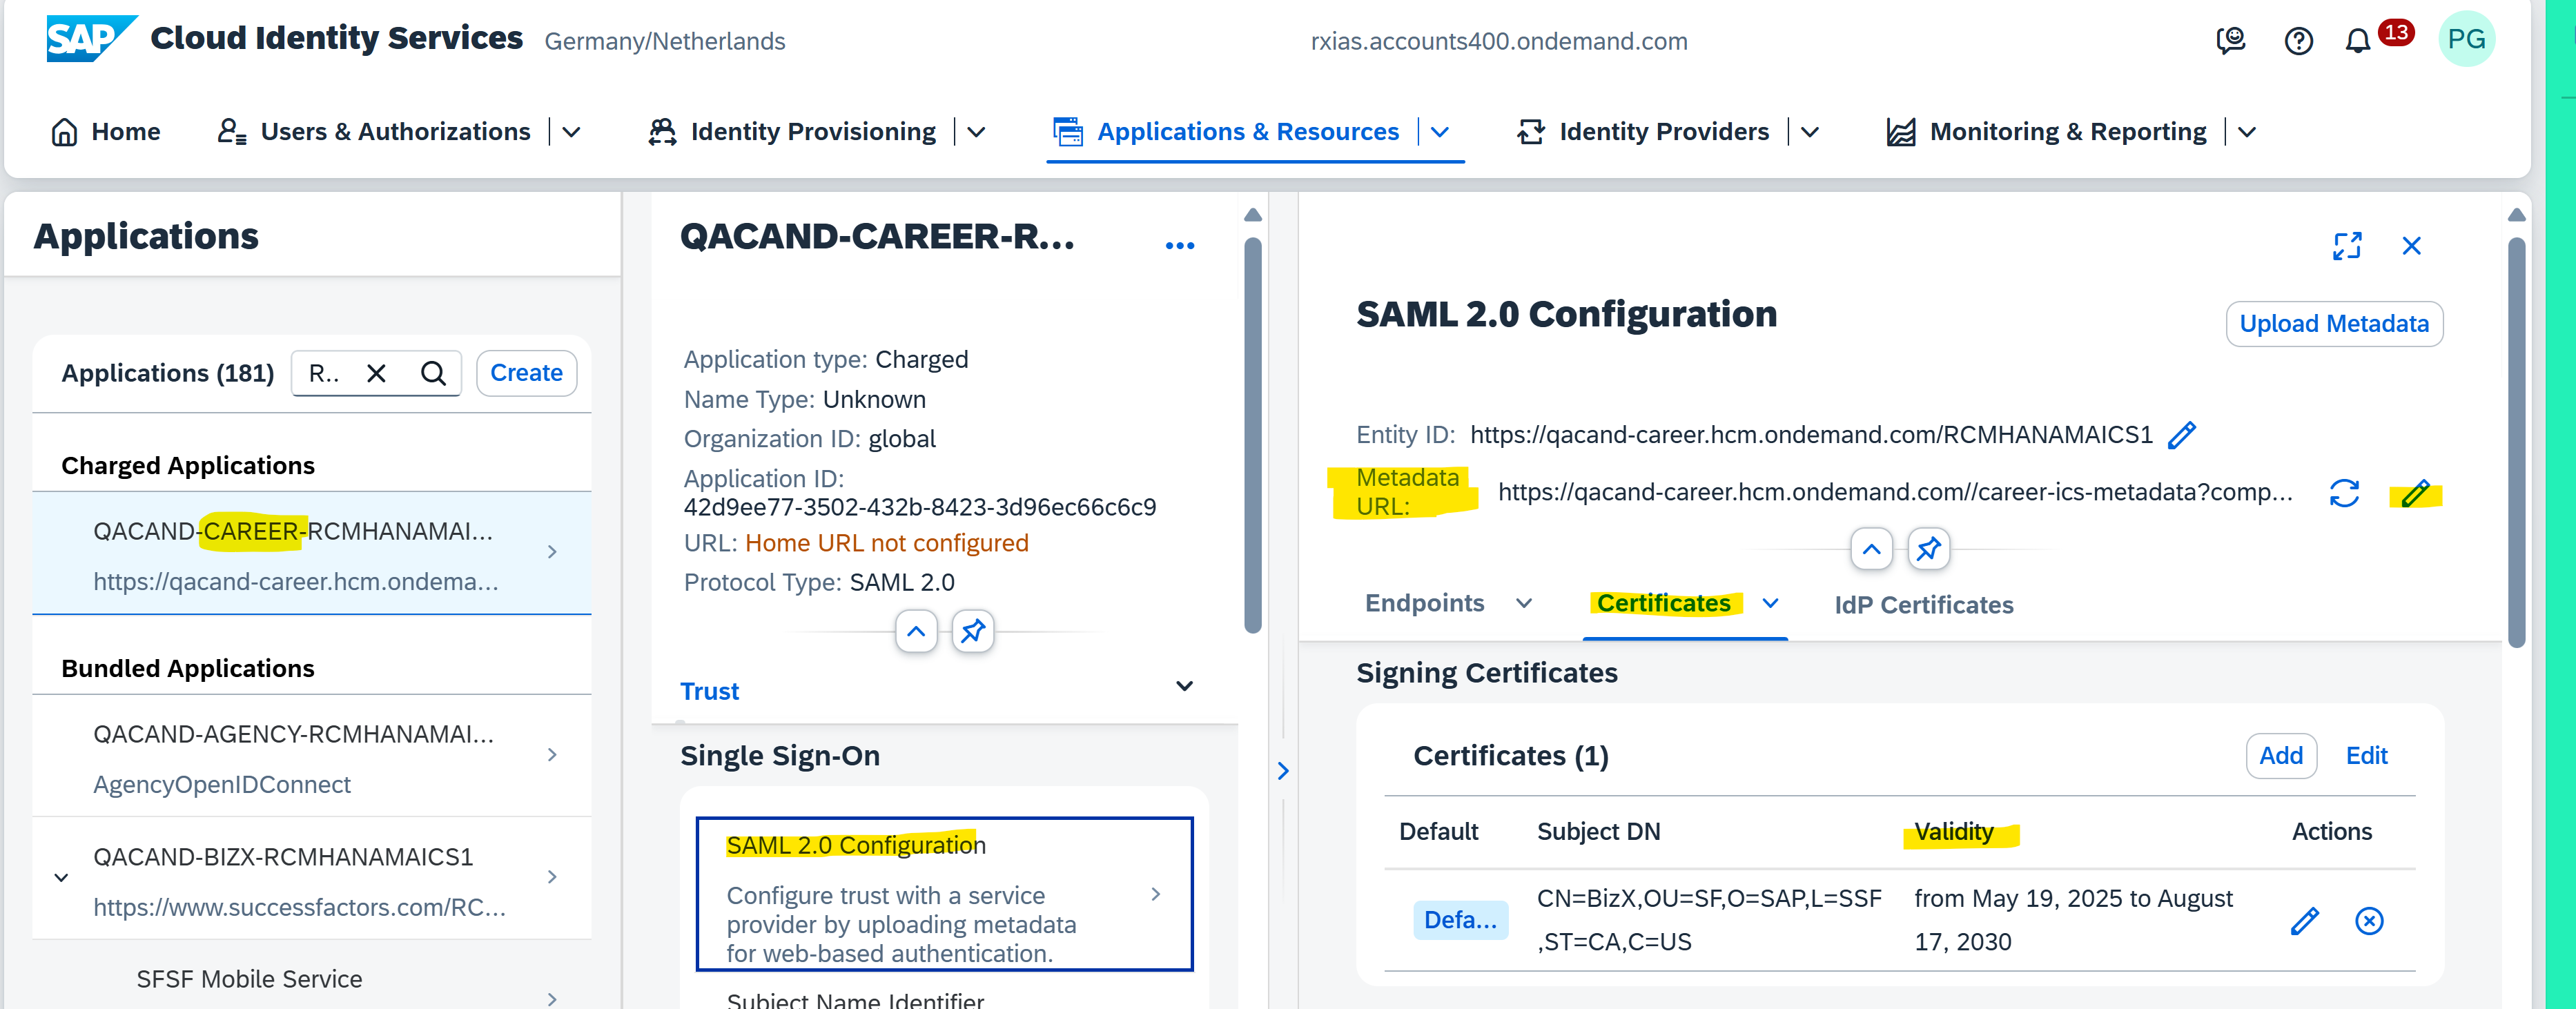This screenshot has width=2576, height=1009.
Task: Edit the Metadata URL with pencil icon
Action: coord(2415,493)
